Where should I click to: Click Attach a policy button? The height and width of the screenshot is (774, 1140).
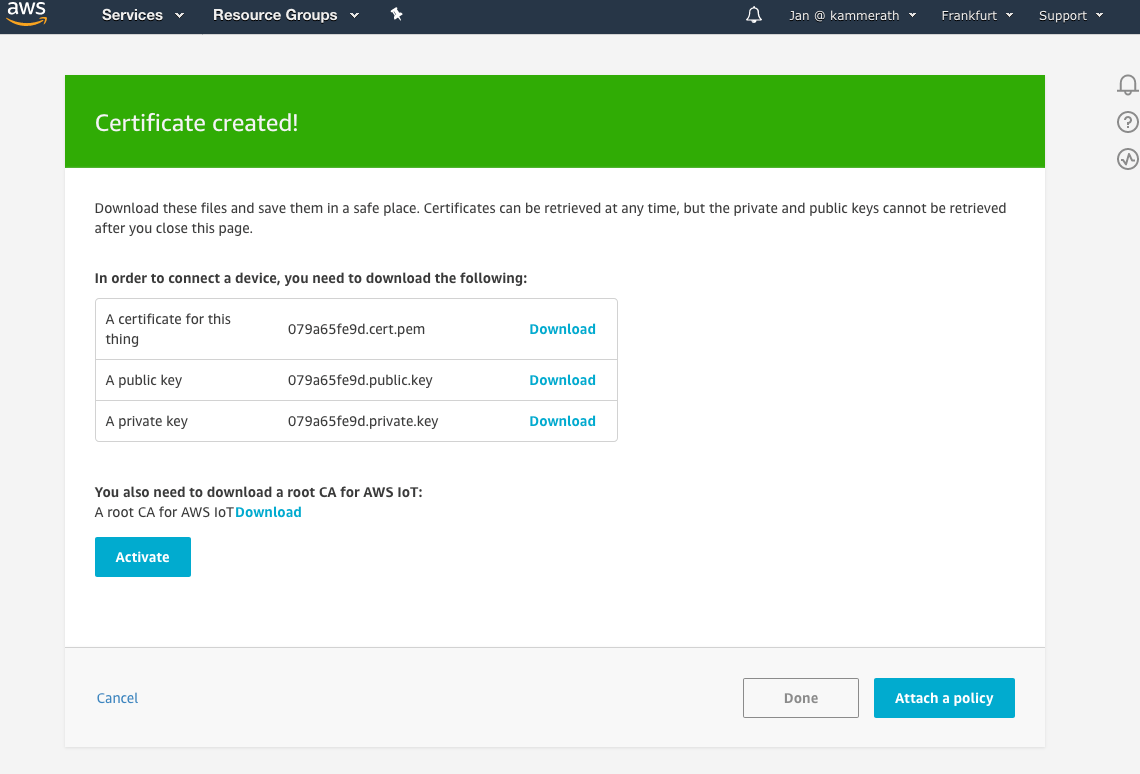pyautogui.click(x=944, y=698)
